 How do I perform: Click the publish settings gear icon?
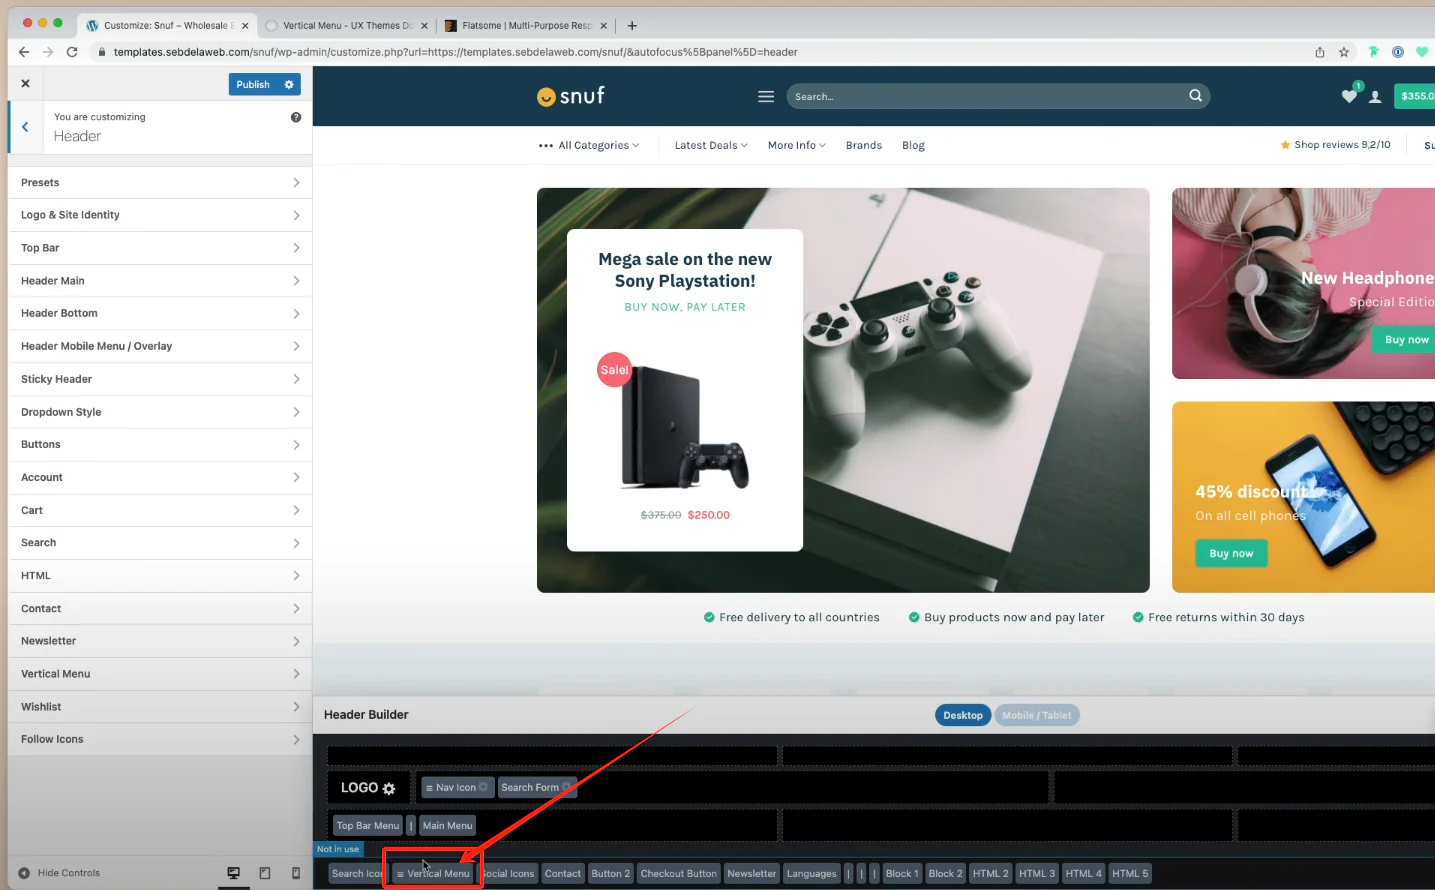pos(289,85)
